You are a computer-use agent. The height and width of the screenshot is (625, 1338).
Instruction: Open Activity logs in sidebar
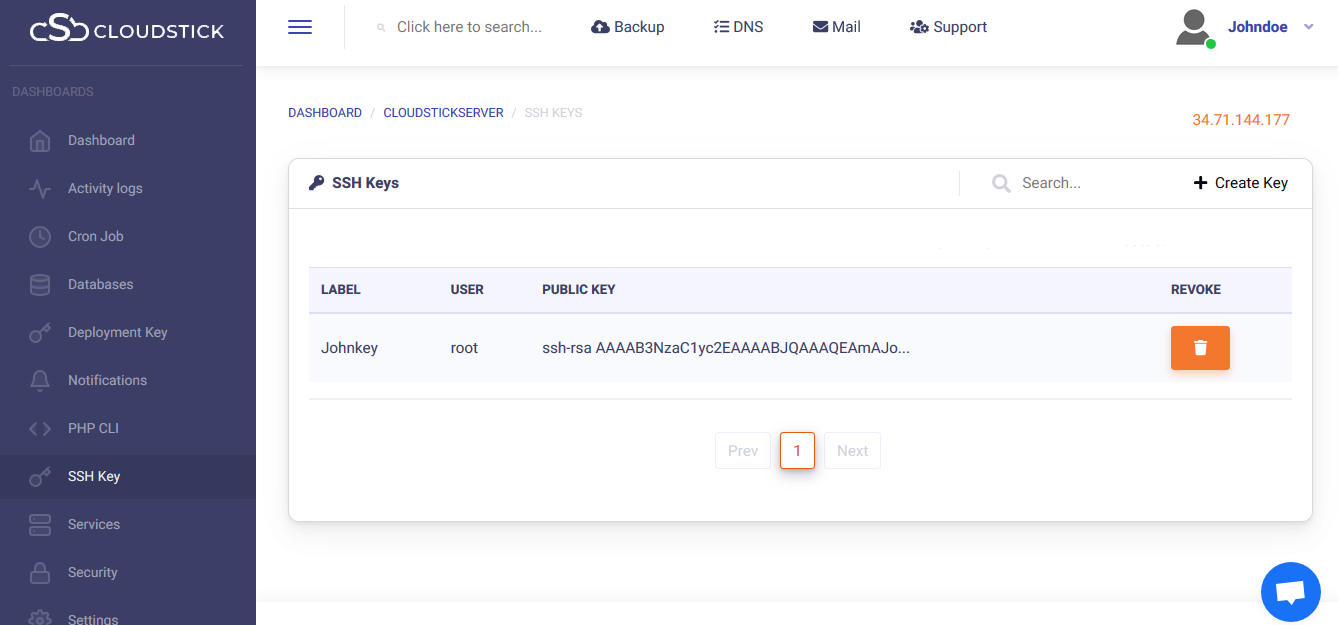pos(105,189)
